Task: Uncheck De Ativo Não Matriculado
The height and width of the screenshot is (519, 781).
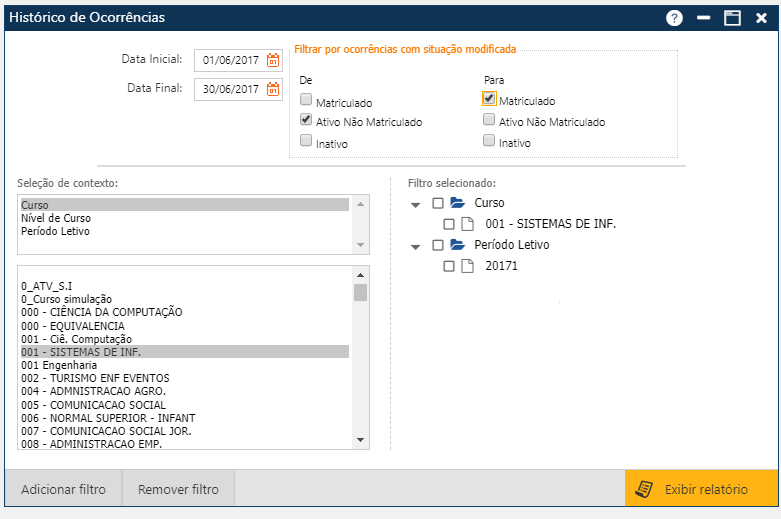Action: [x=307, y=120]
